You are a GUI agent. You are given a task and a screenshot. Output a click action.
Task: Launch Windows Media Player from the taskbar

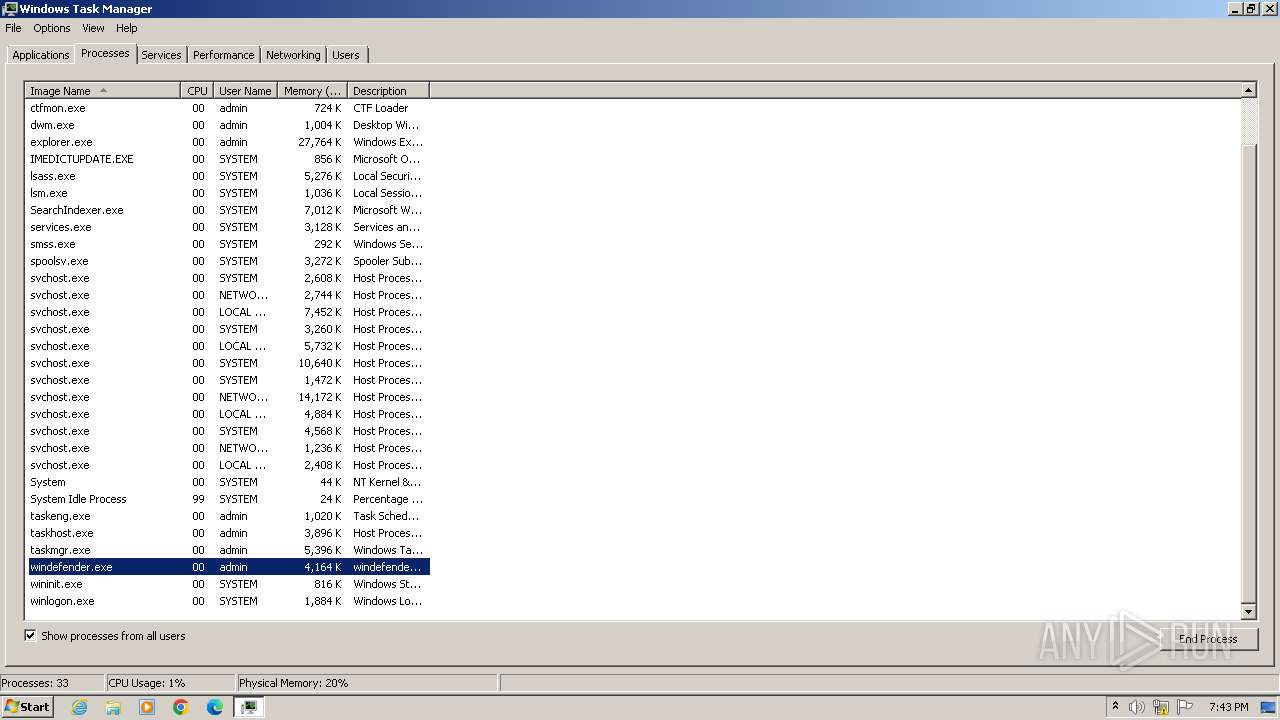point(147,707)
